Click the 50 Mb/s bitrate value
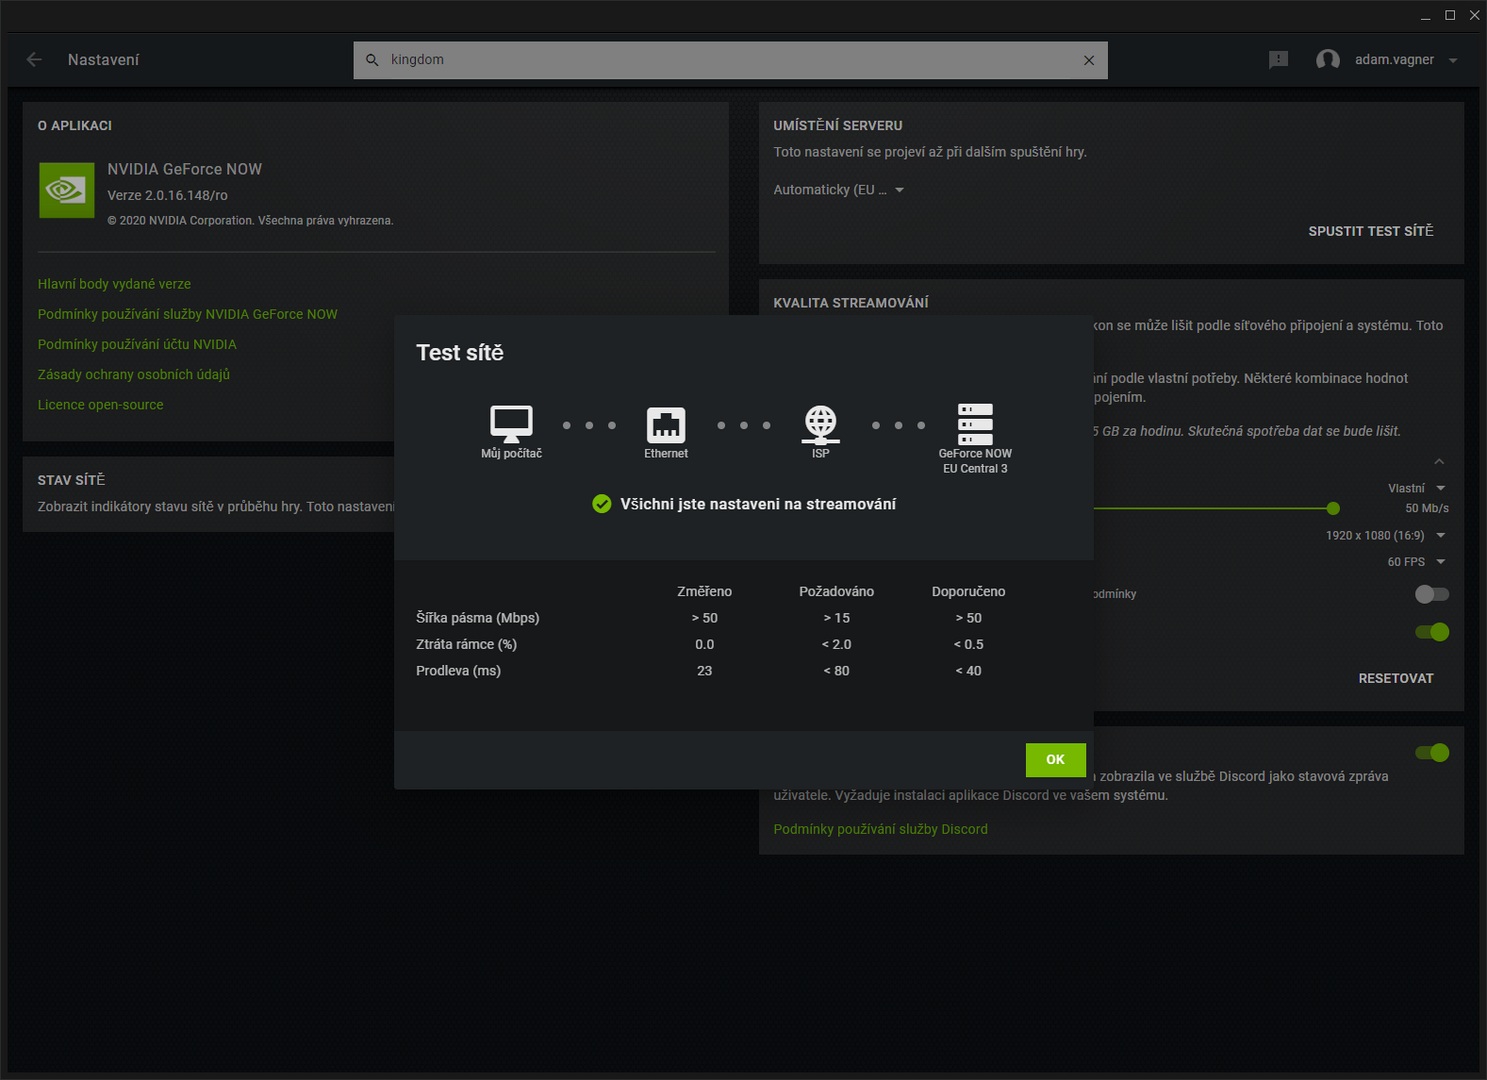This screenshot has width=1487, height=1080. coord(1426,509)
